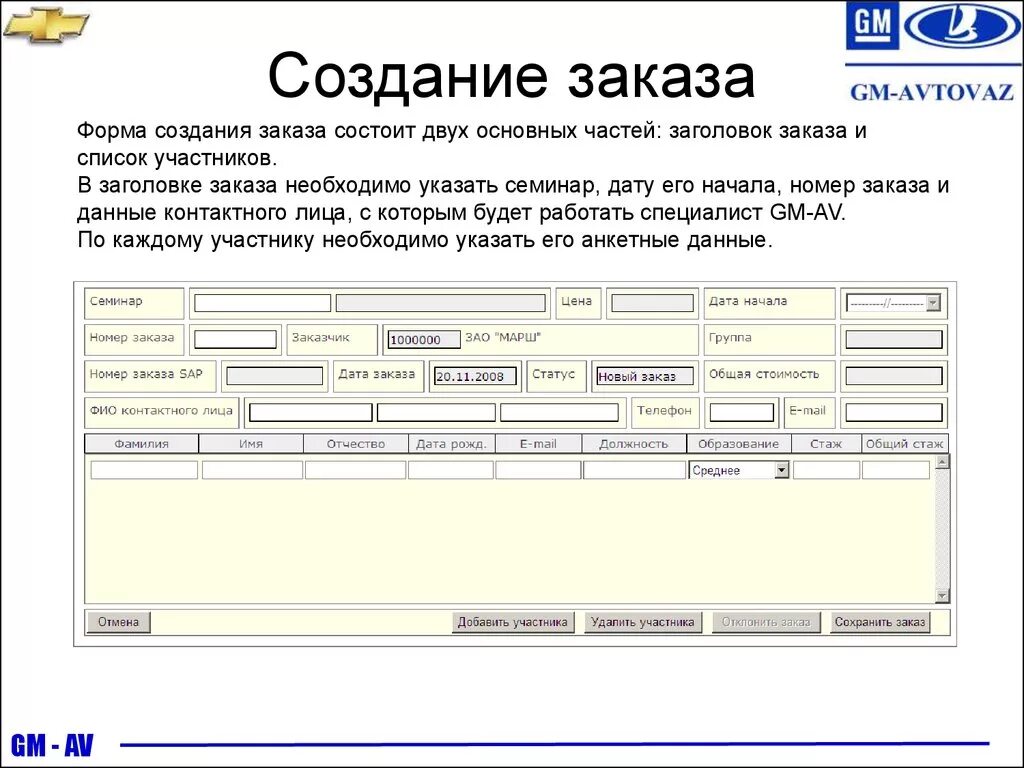Click the Общая стоимость field
Viewport: 1024px width, 768px height.
[x=894, y=376]
